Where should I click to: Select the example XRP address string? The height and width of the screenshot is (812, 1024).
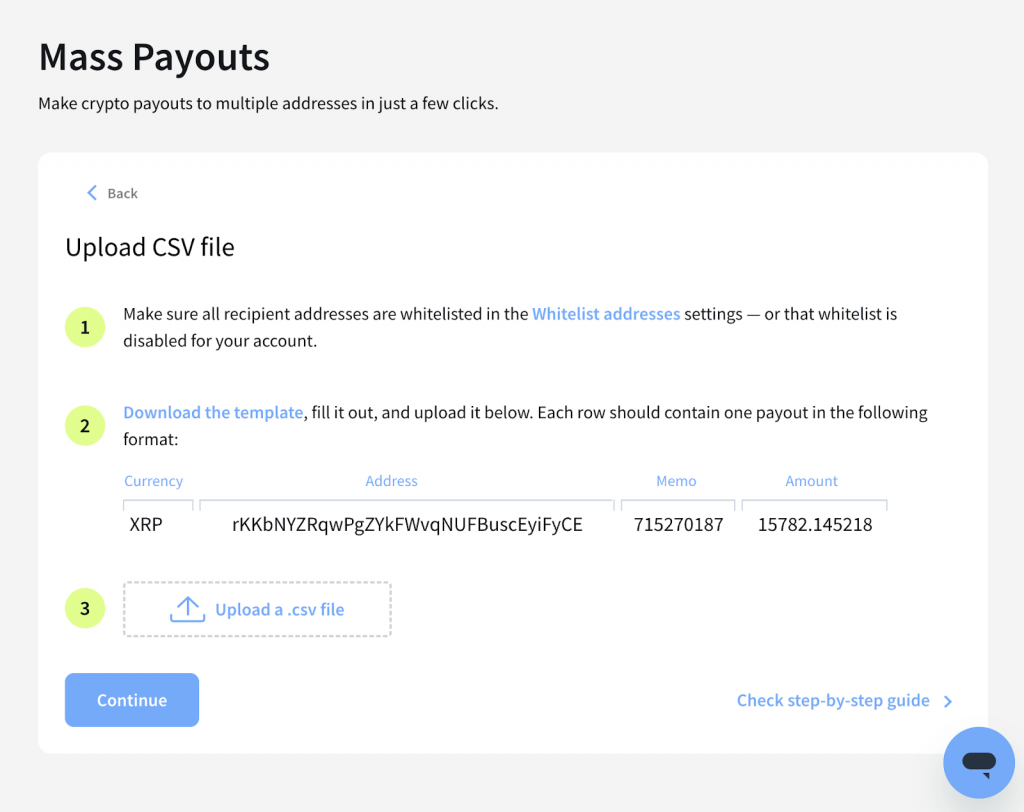[407, 524]
